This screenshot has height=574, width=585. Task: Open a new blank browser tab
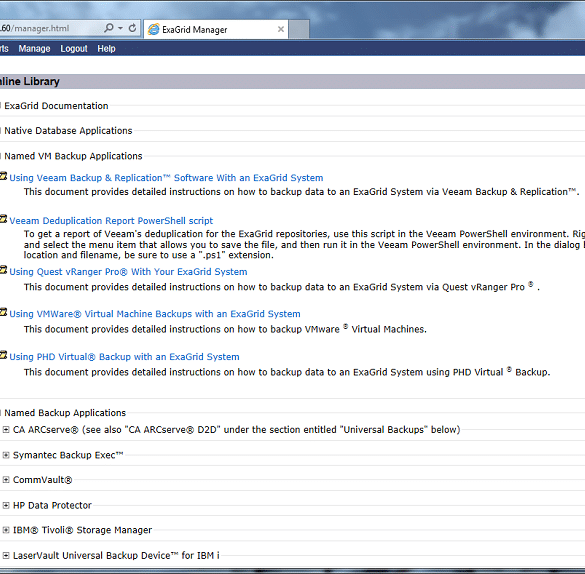[x=299, y=29]
